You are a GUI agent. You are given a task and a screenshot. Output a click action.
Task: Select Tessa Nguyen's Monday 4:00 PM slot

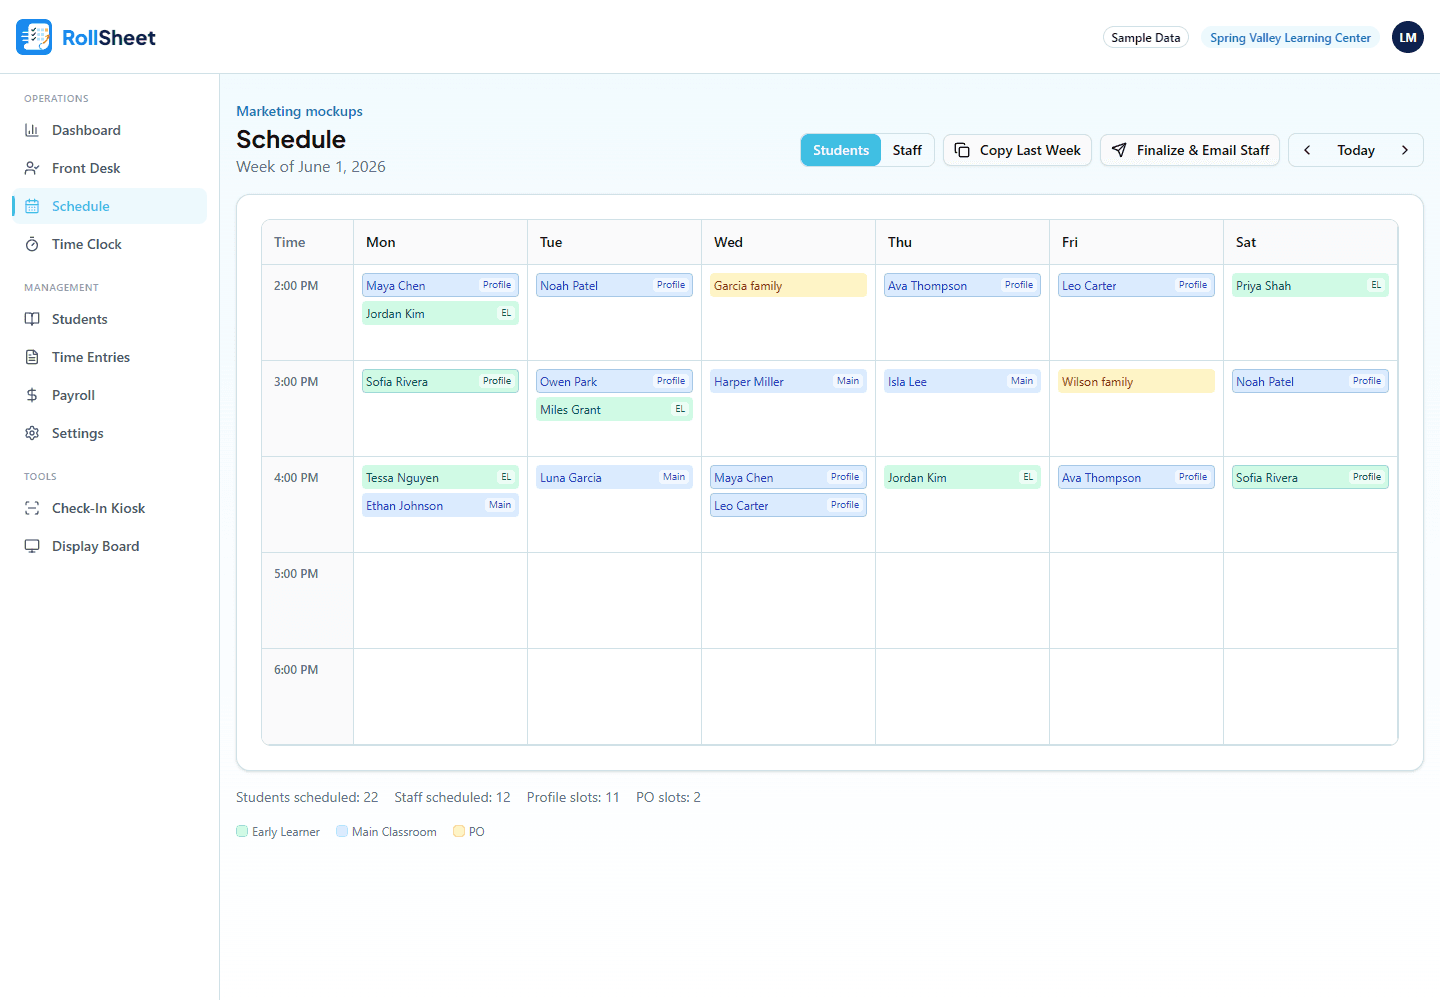click(440, 477)
